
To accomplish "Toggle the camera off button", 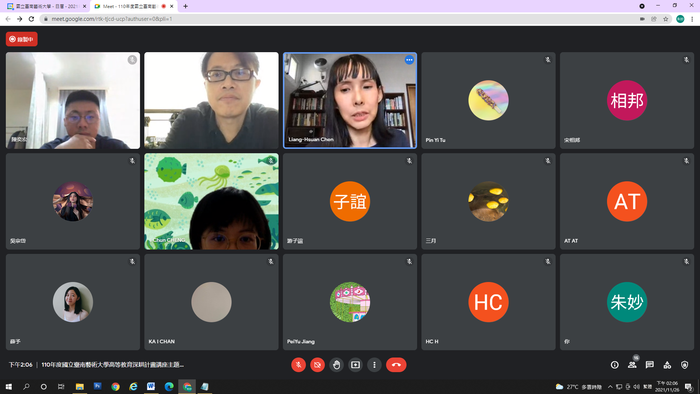I will pyautogui.click(x=317, y=365).
